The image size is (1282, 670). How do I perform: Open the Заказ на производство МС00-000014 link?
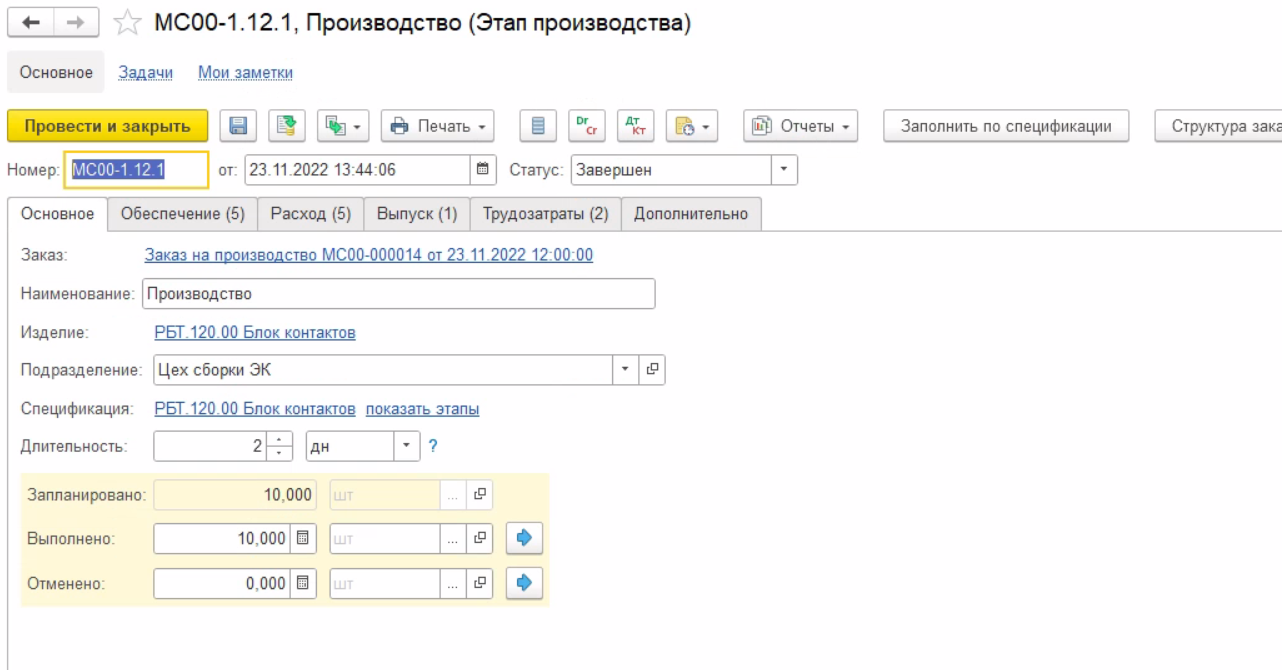[x=368, y=255]
